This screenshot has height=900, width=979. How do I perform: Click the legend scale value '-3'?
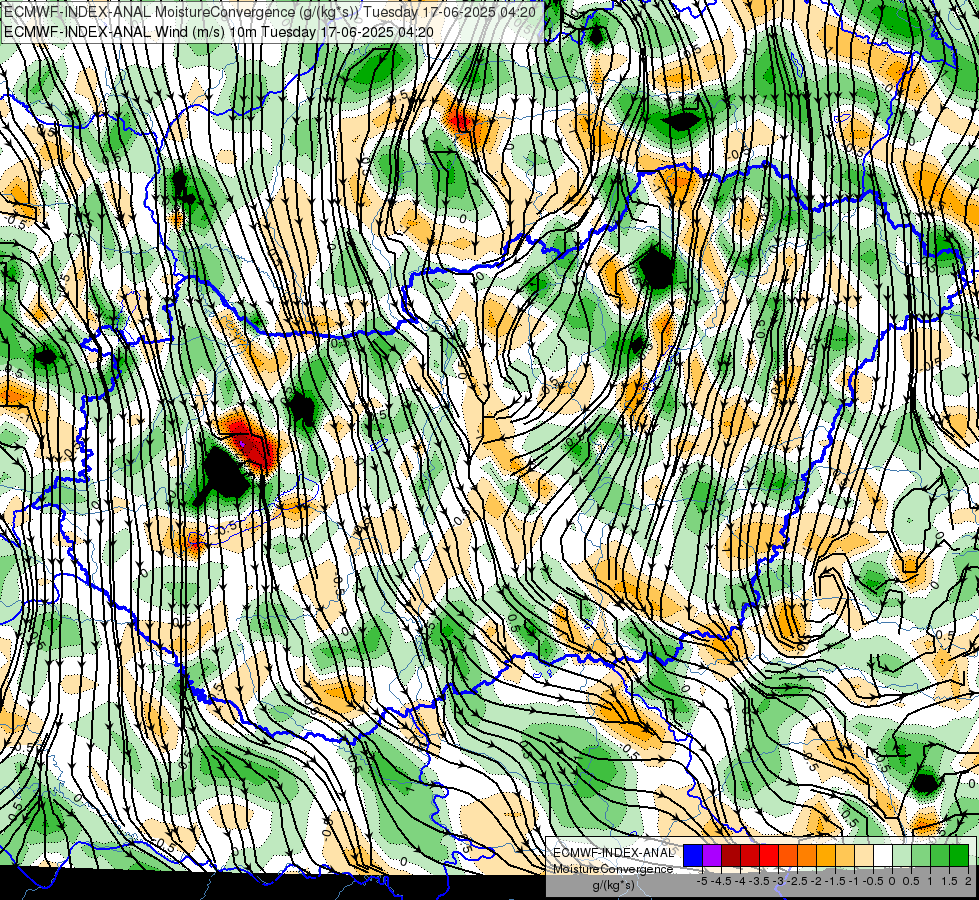(779, 881)
